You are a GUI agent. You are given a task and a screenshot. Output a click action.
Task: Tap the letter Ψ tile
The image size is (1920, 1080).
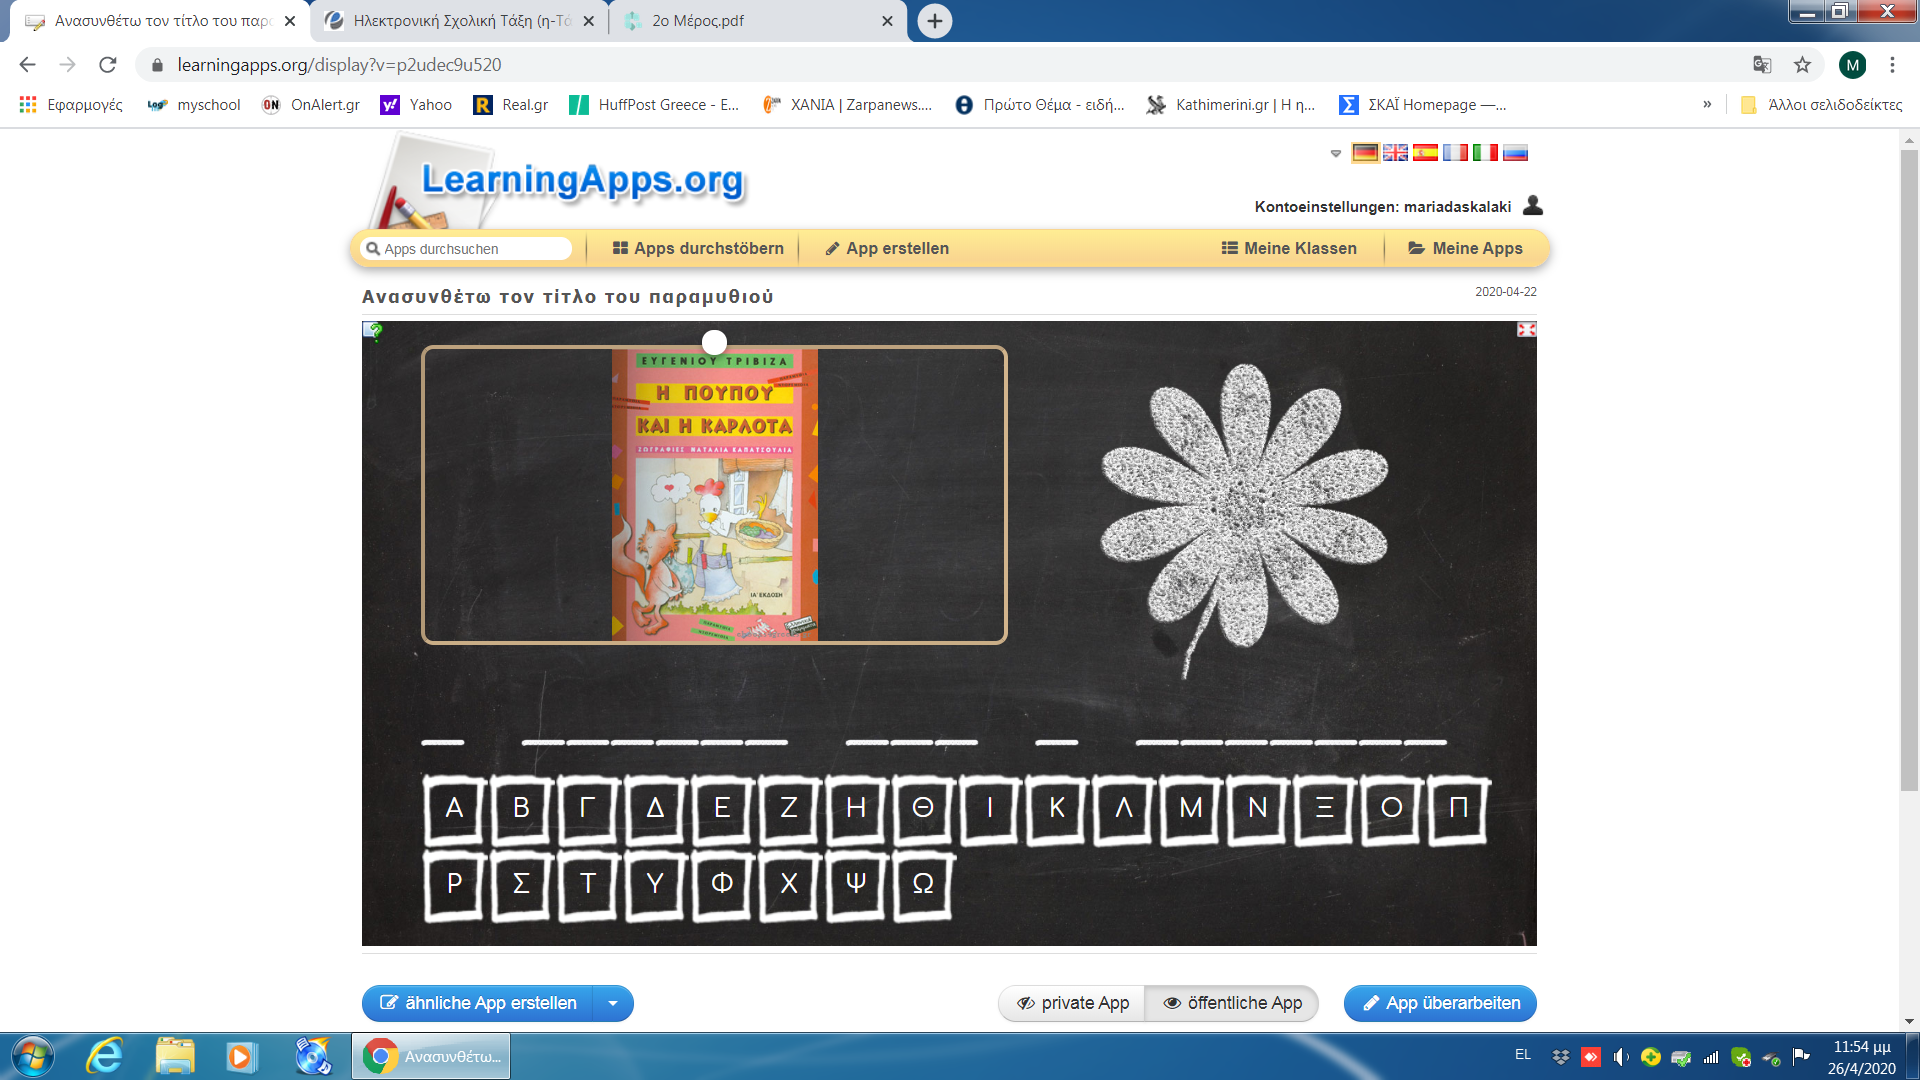856,884
